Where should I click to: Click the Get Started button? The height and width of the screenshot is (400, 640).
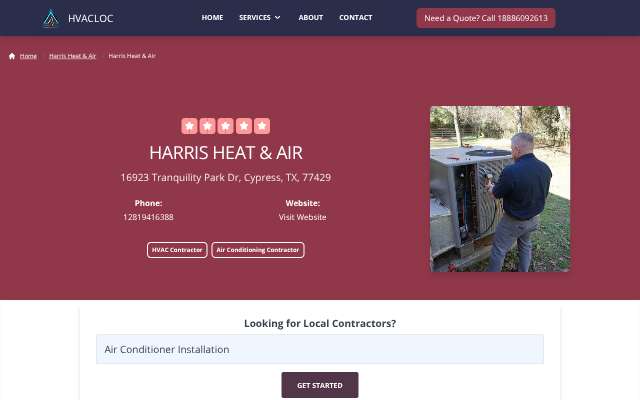pyautogui.click(x=320, y=385)
